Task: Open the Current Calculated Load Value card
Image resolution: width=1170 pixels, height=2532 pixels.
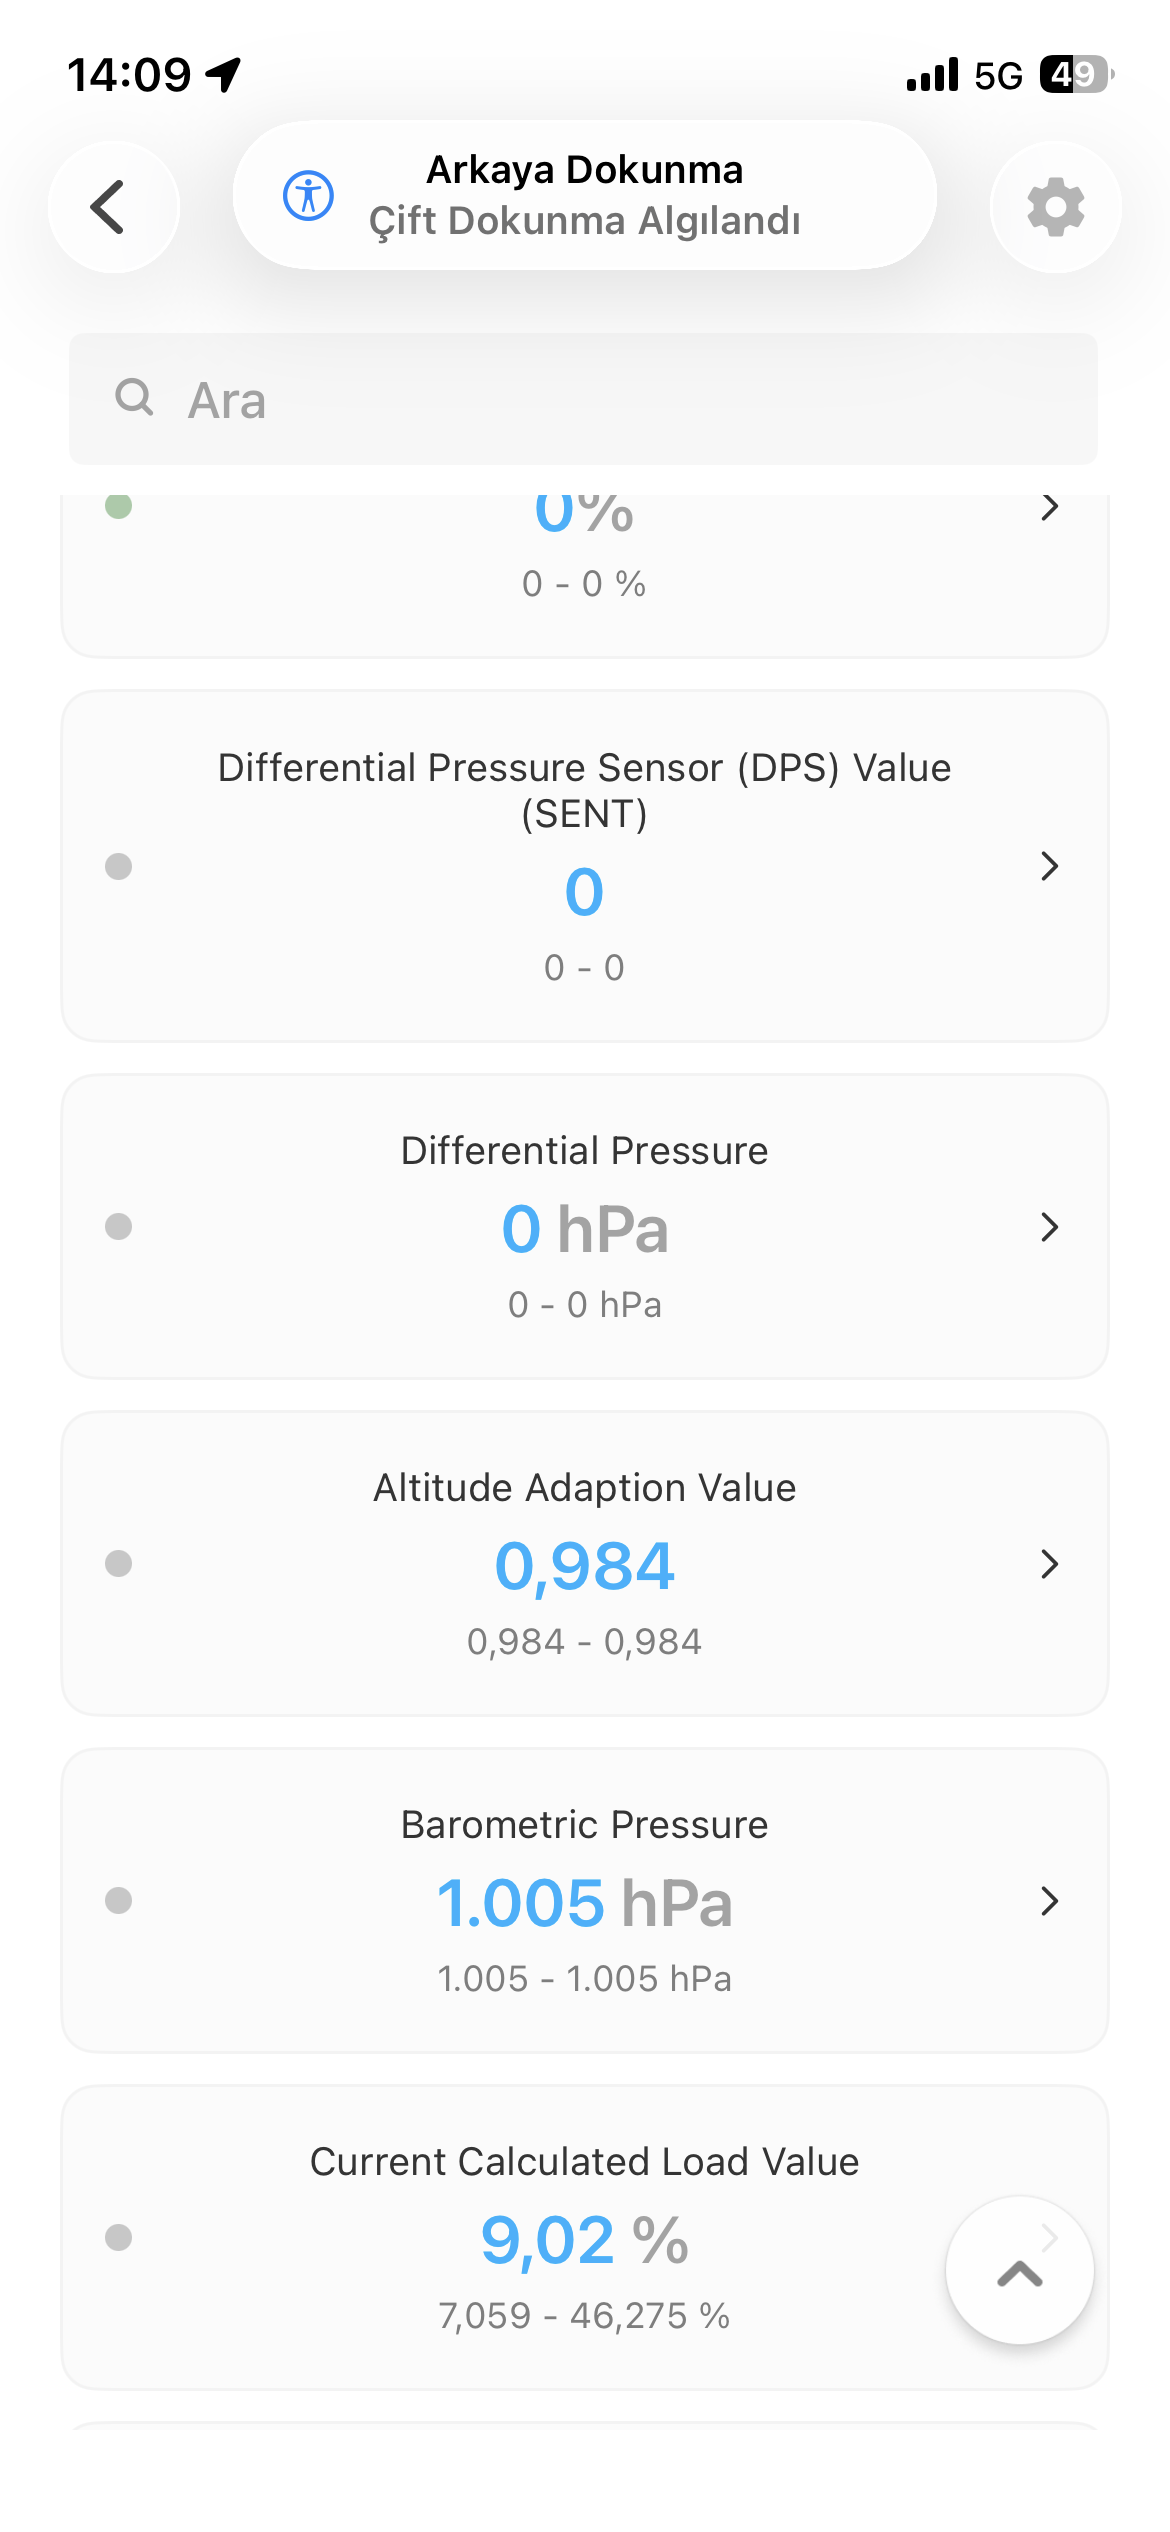Action: (585, 2237)
